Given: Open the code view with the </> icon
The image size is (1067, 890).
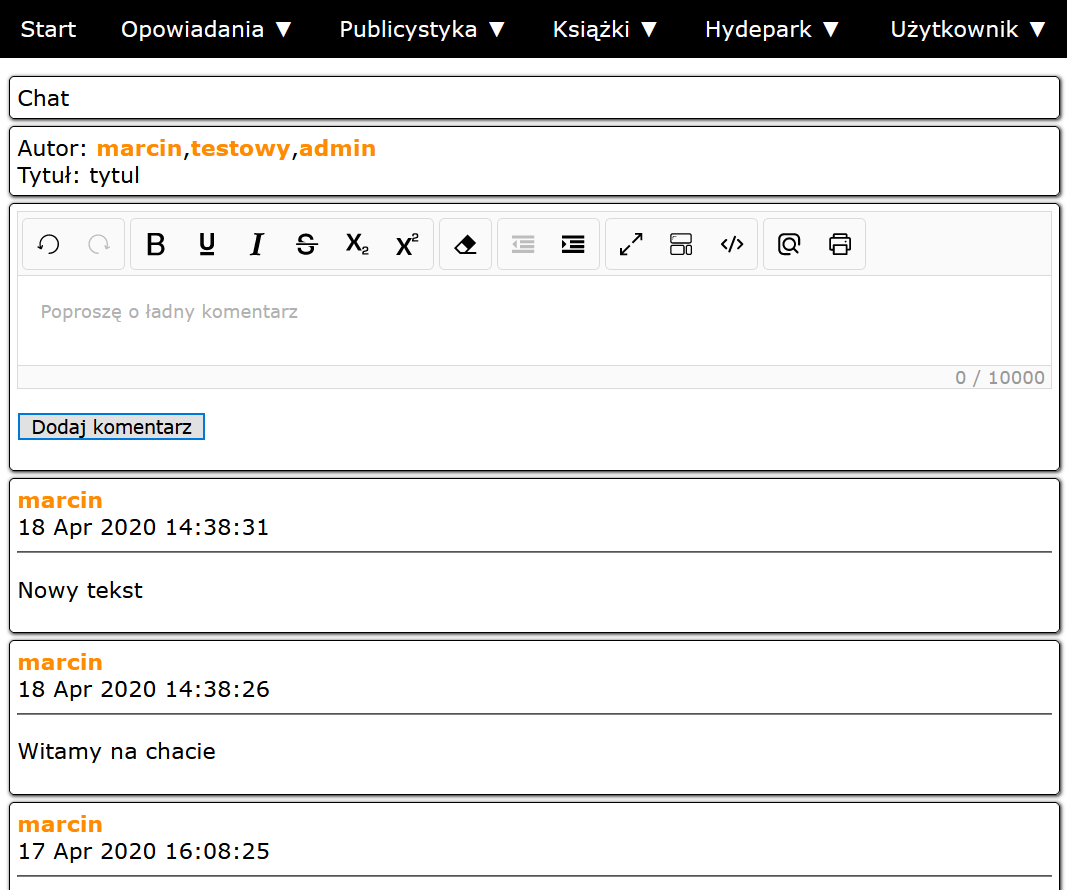Looking at the screenshot, I should click(732, 245).
